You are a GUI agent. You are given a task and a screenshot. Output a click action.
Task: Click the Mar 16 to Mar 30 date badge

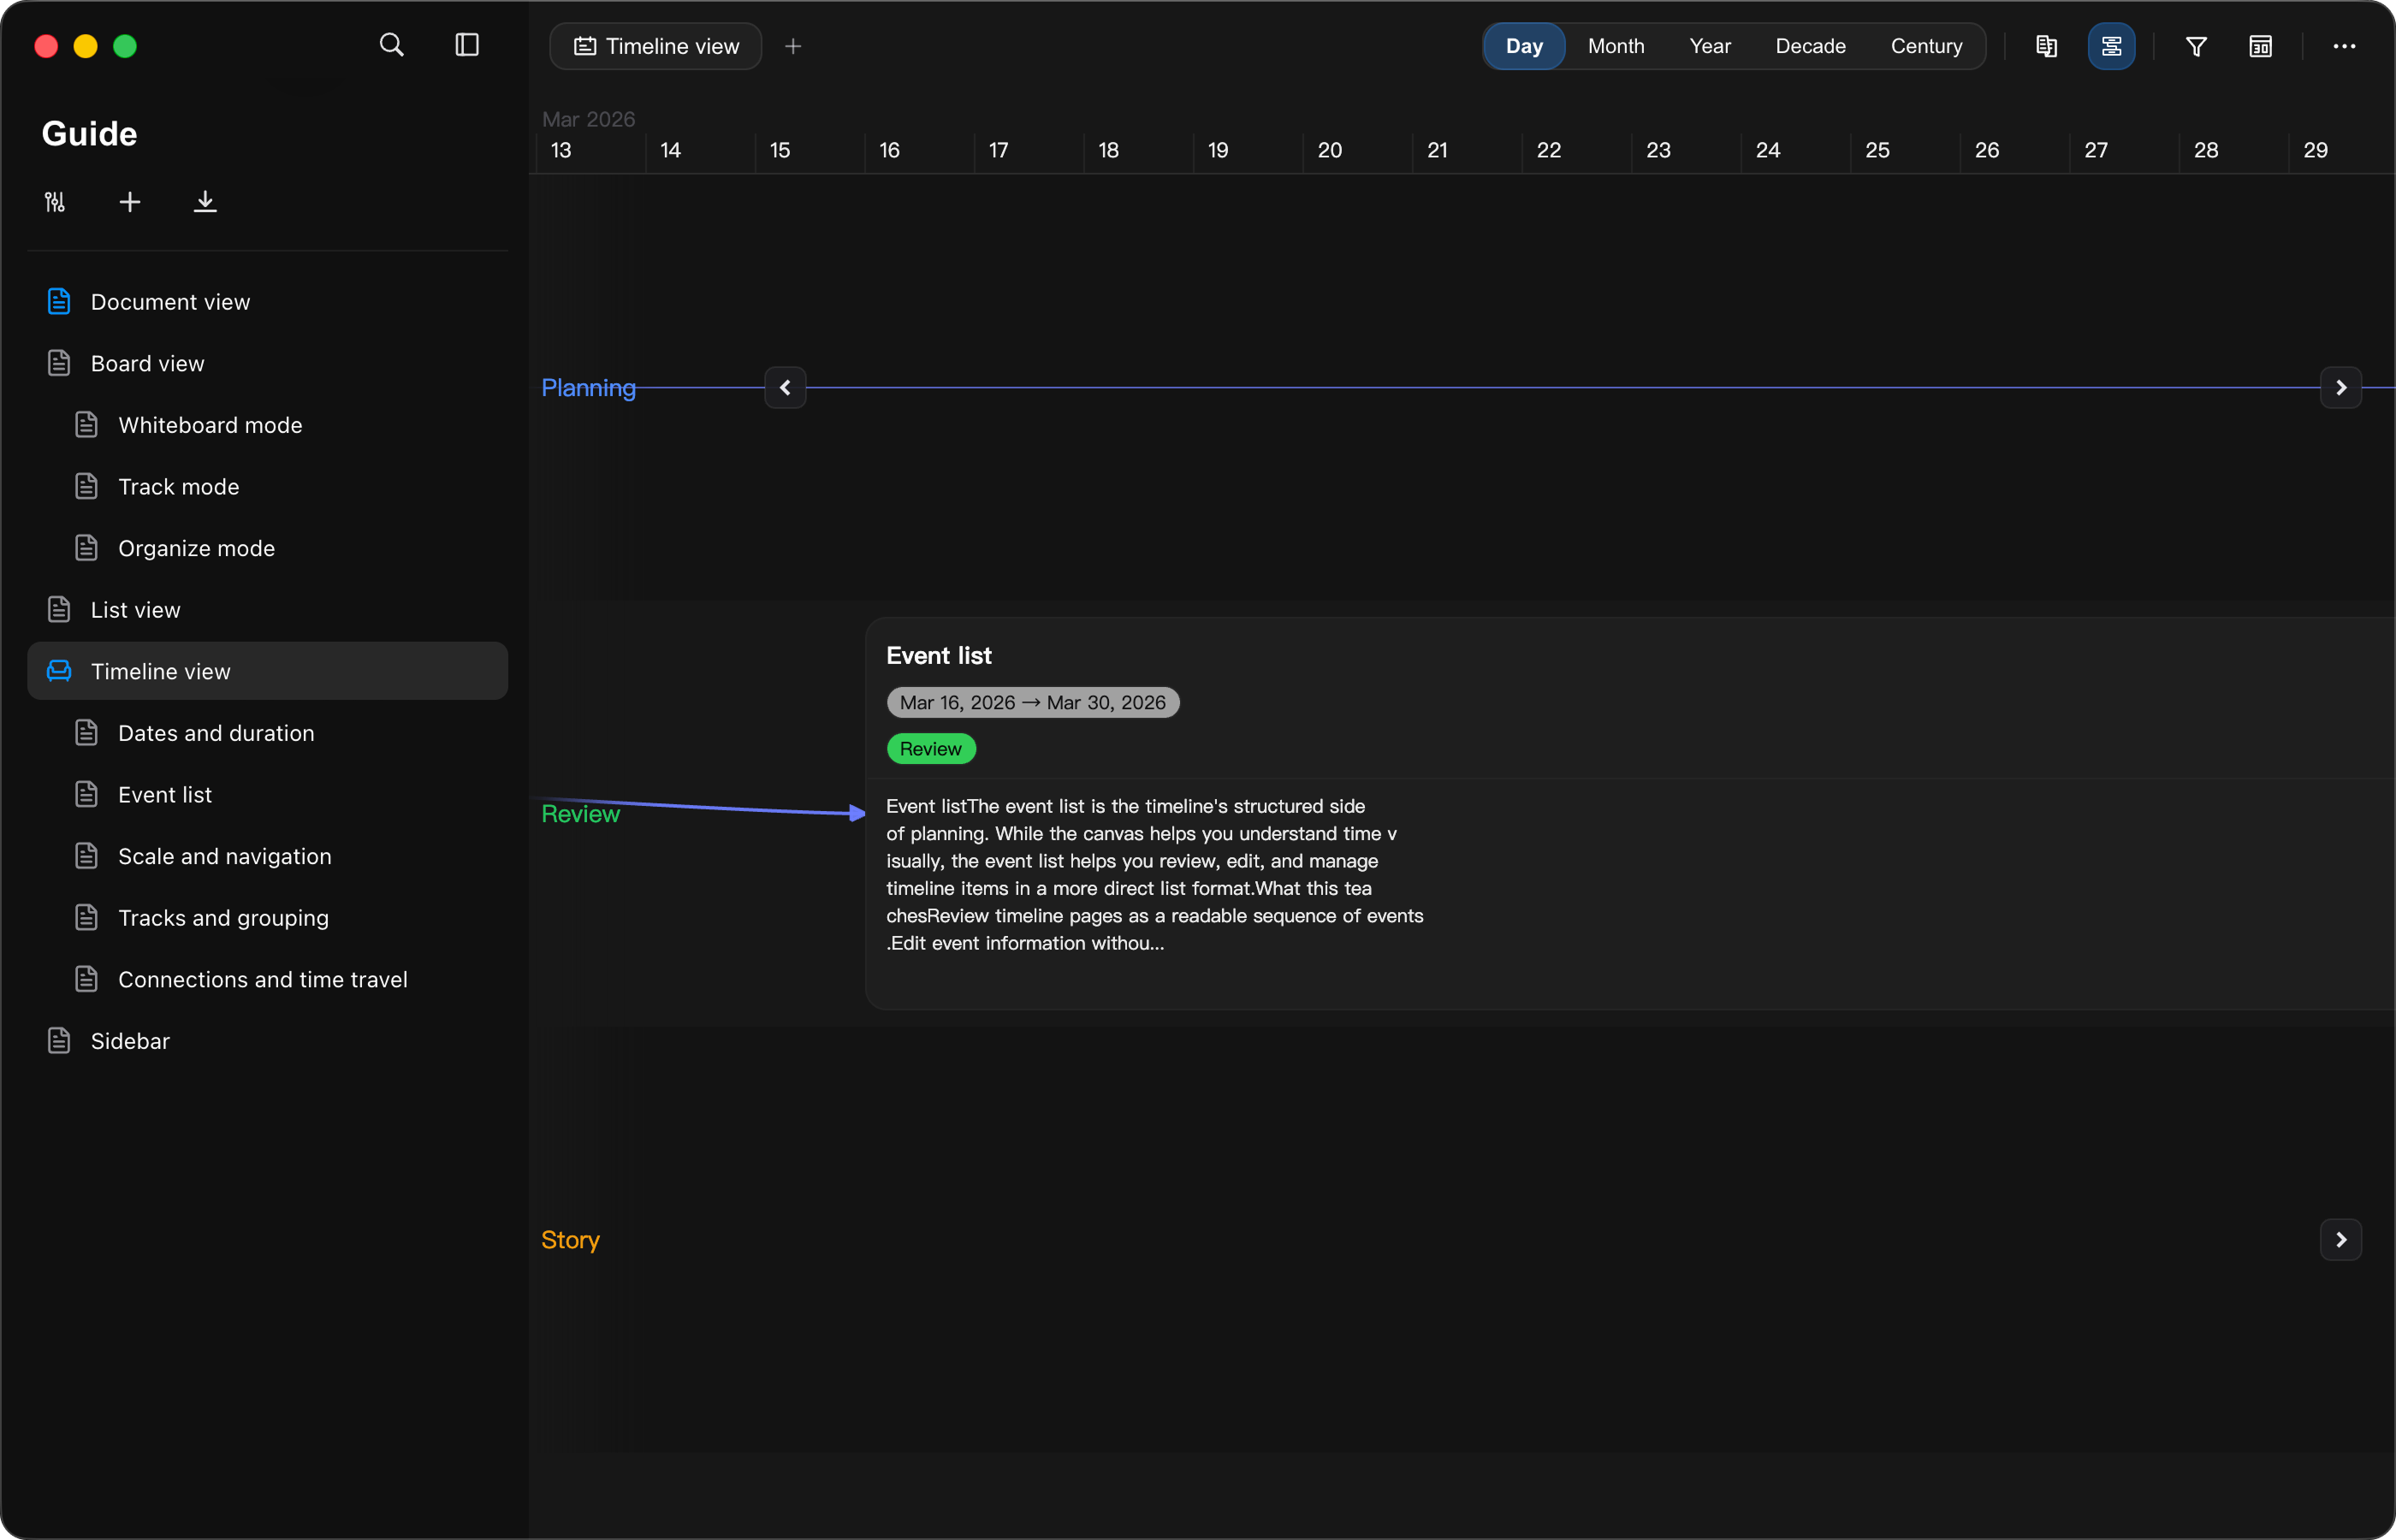[x=1032, y=703]
